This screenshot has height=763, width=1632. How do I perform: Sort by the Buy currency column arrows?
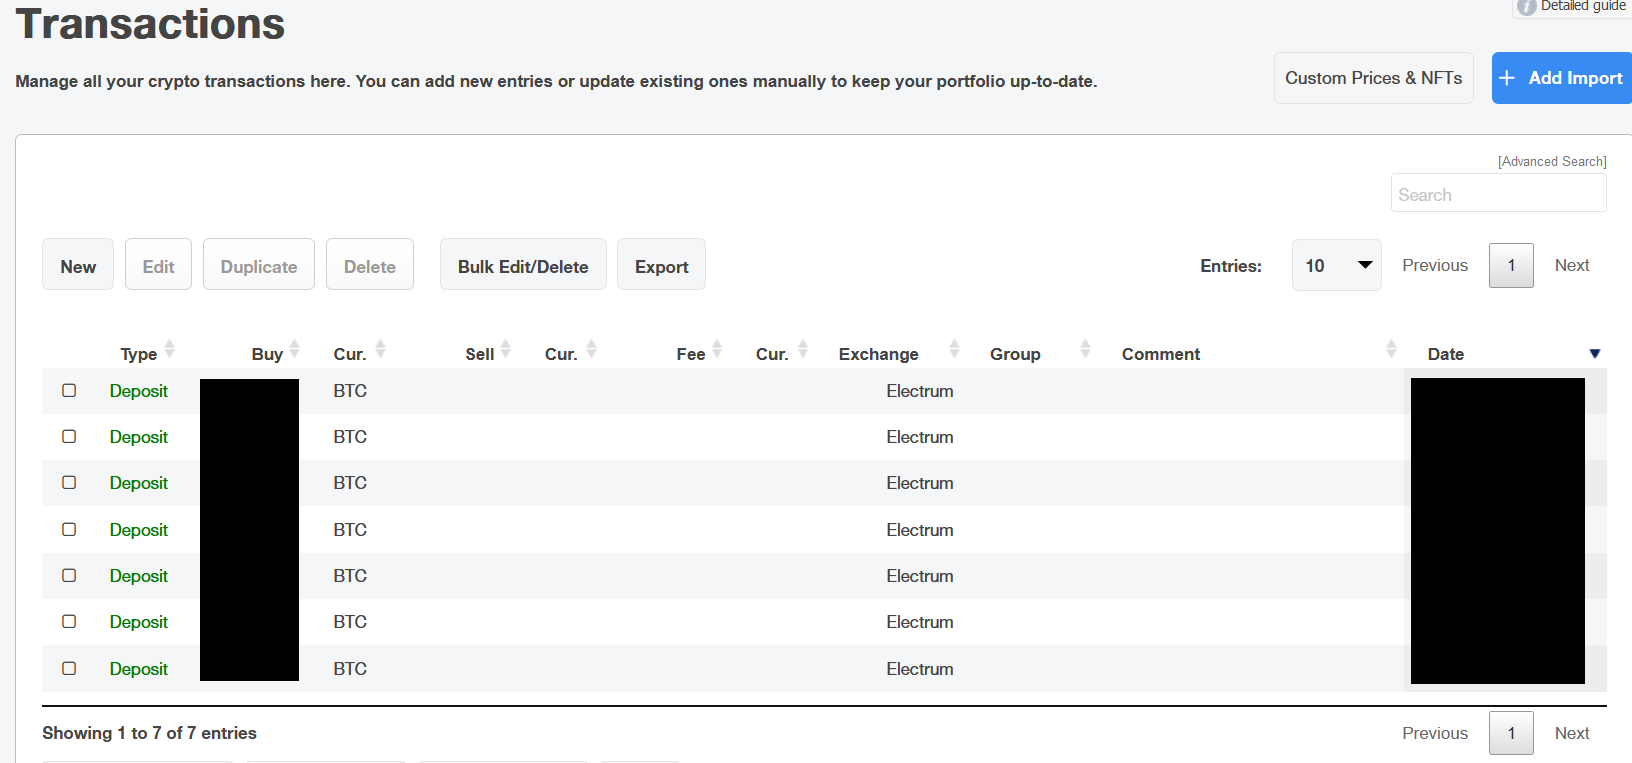[380, 349]
